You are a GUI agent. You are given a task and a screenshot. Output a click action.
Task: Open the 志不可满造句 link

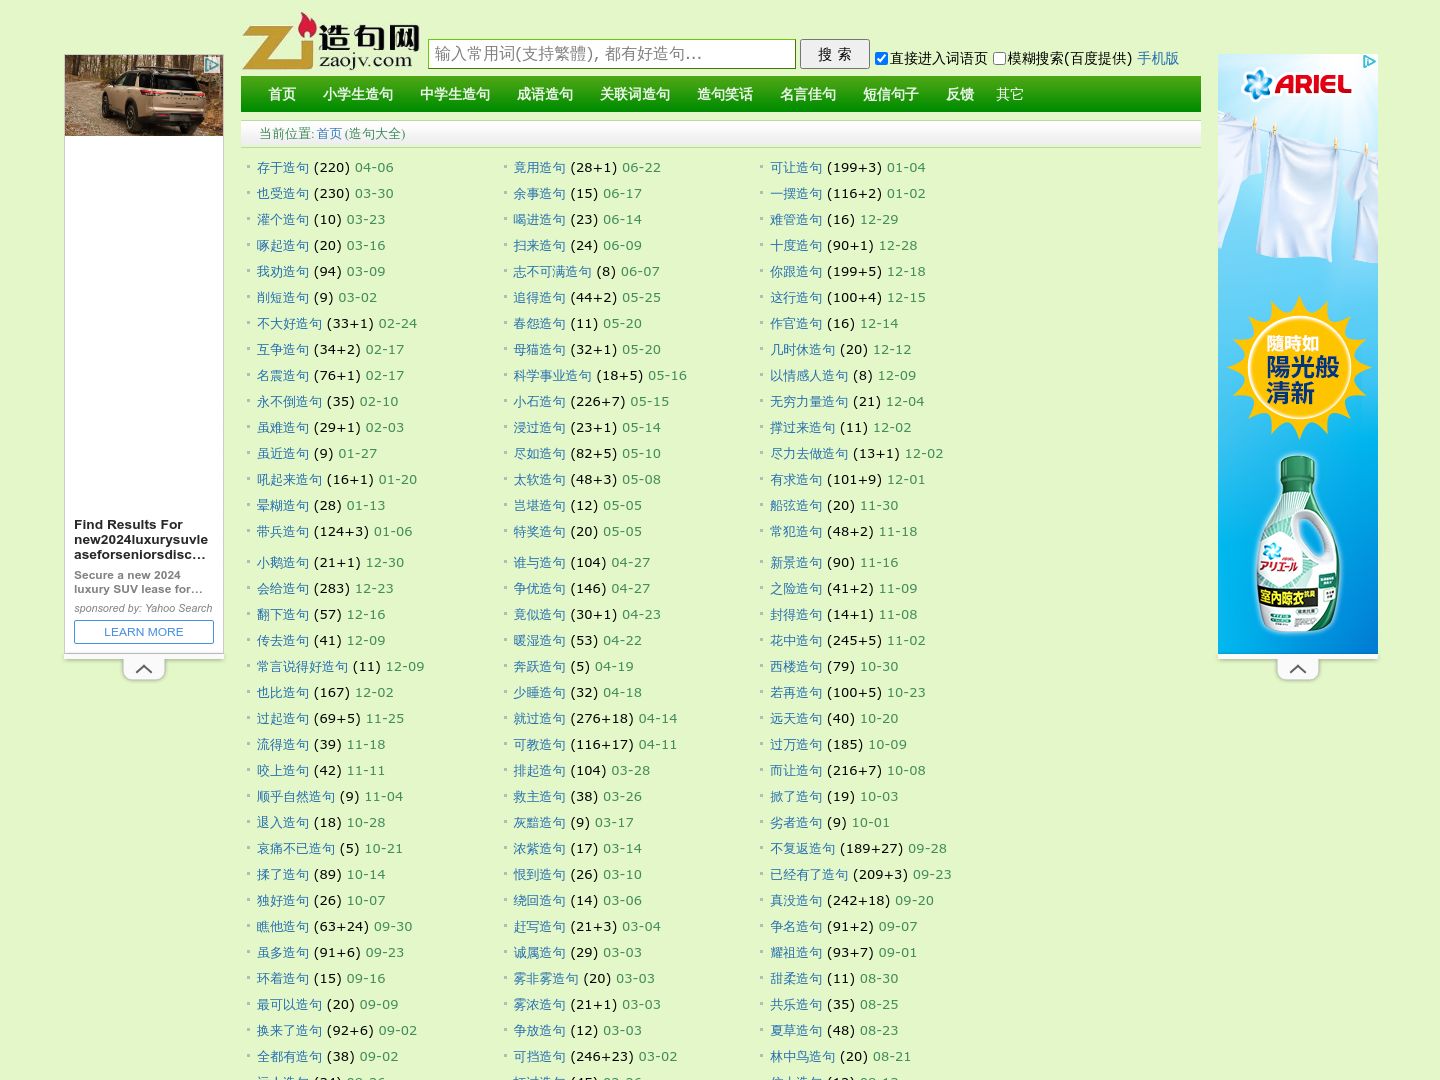click(x=553, y=271)
